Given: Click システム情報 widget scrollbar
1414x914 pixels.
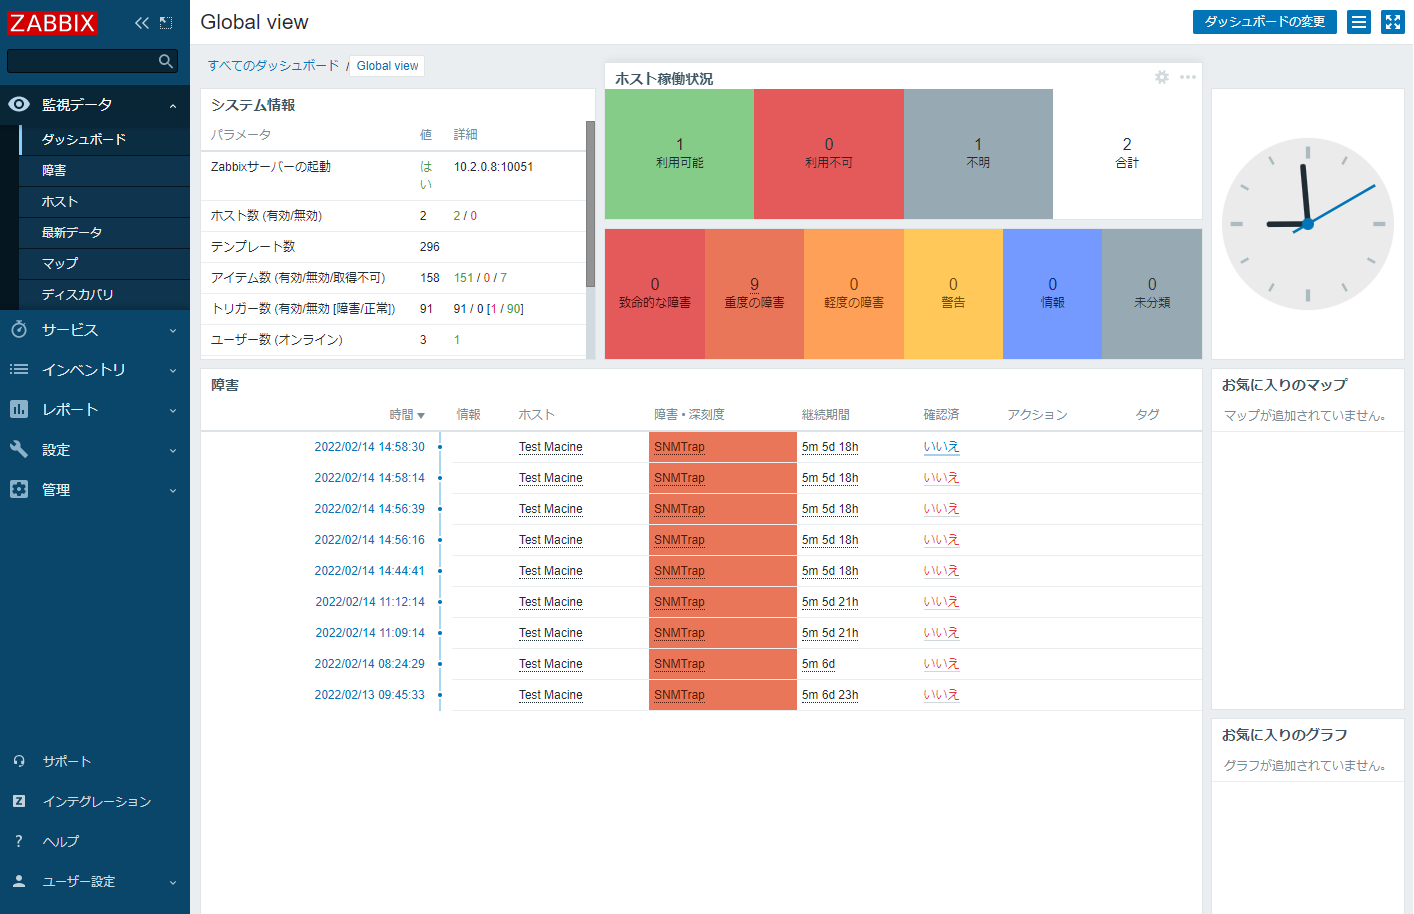Looking at the screenshot, I should coord(590,204).
